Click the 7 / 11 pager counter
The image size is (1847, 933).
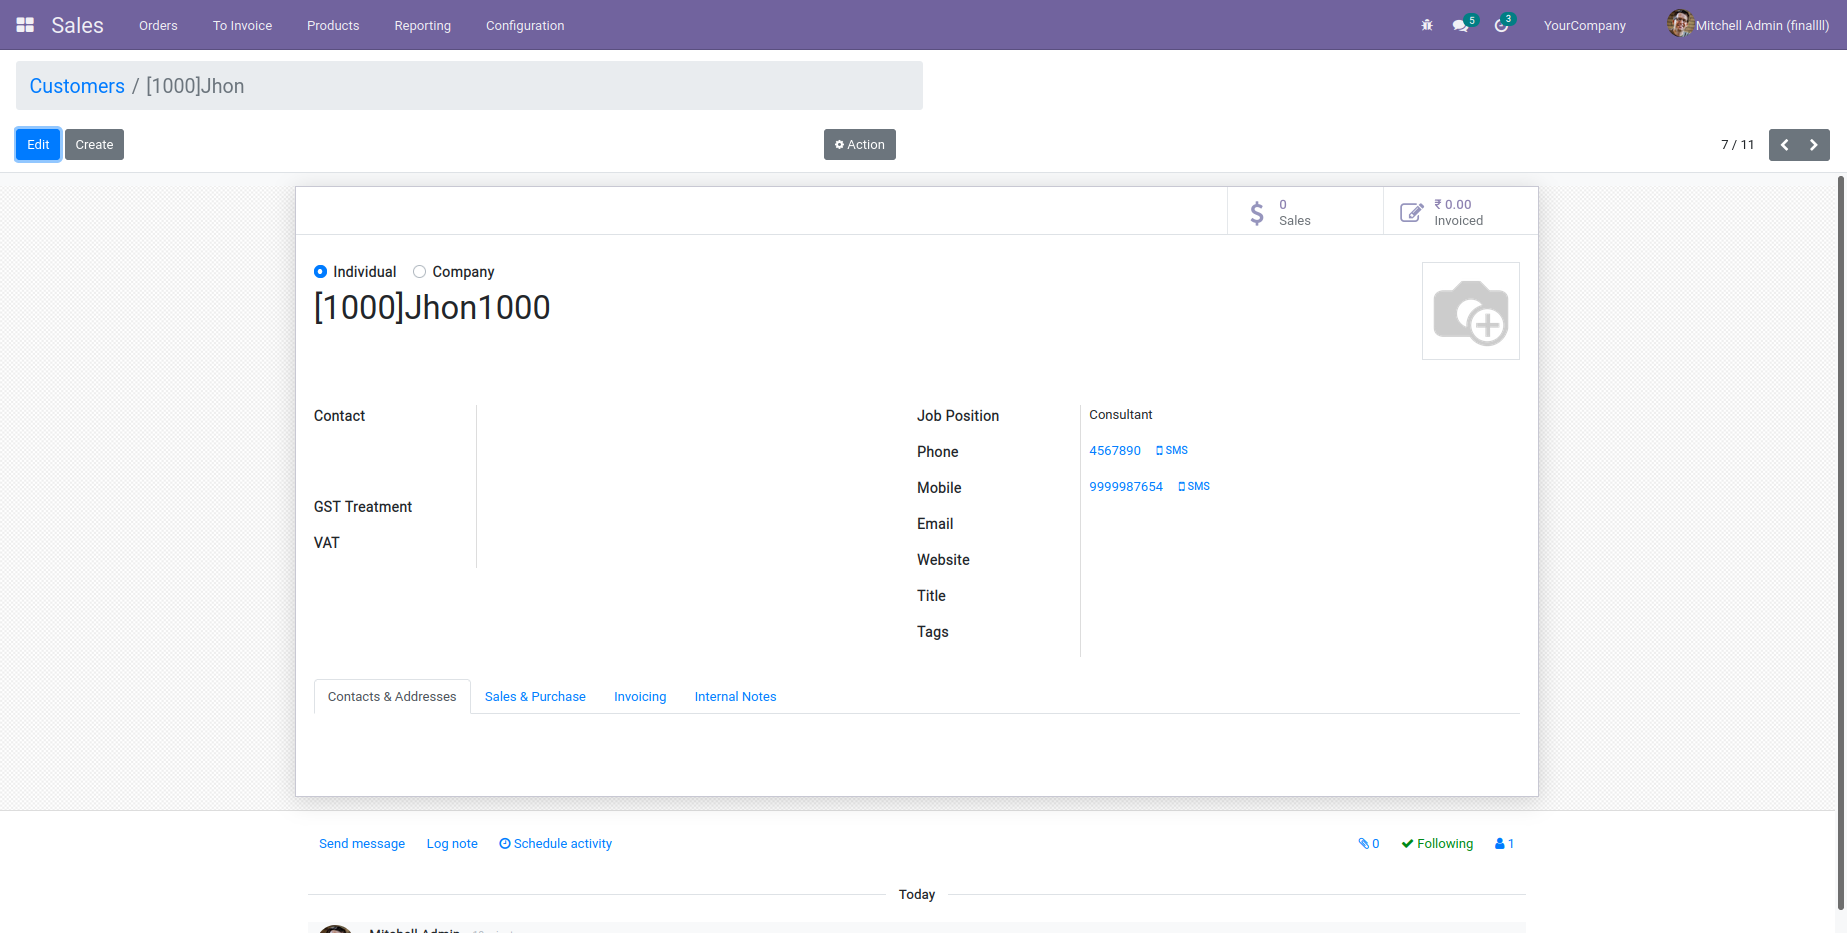click(1737, 145)
